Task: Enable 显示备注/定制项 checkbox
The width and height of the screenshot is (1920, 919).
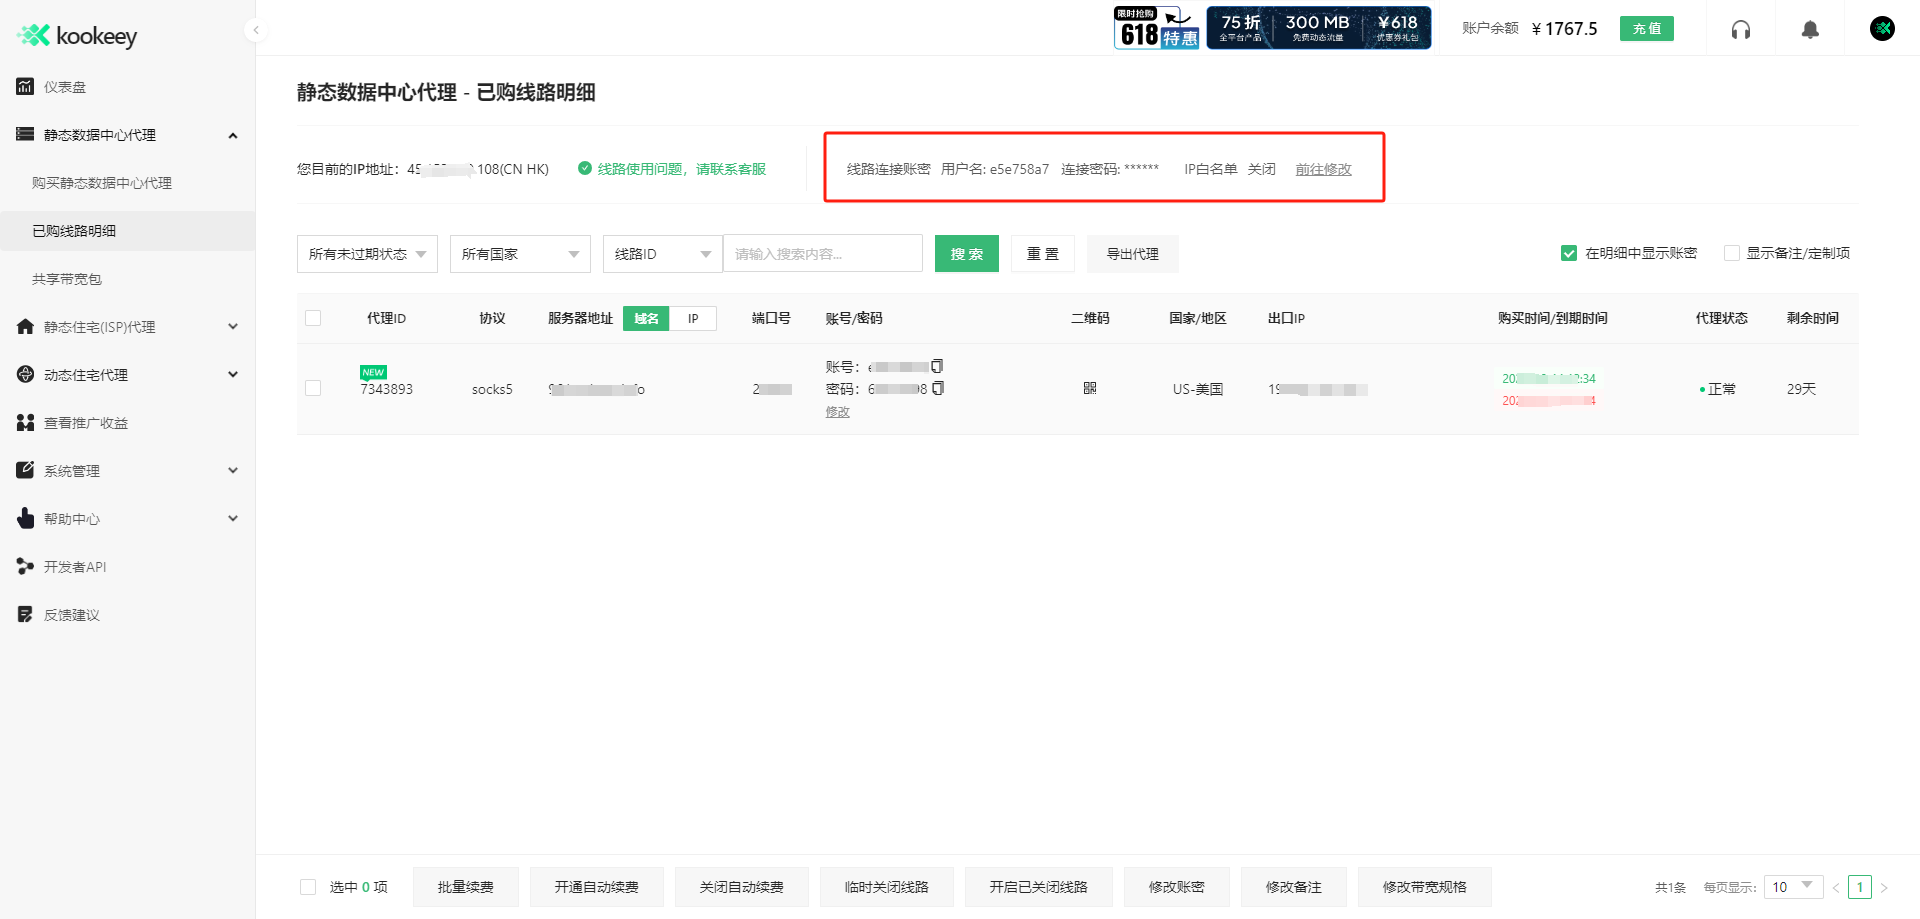Action: point(1731,252)
